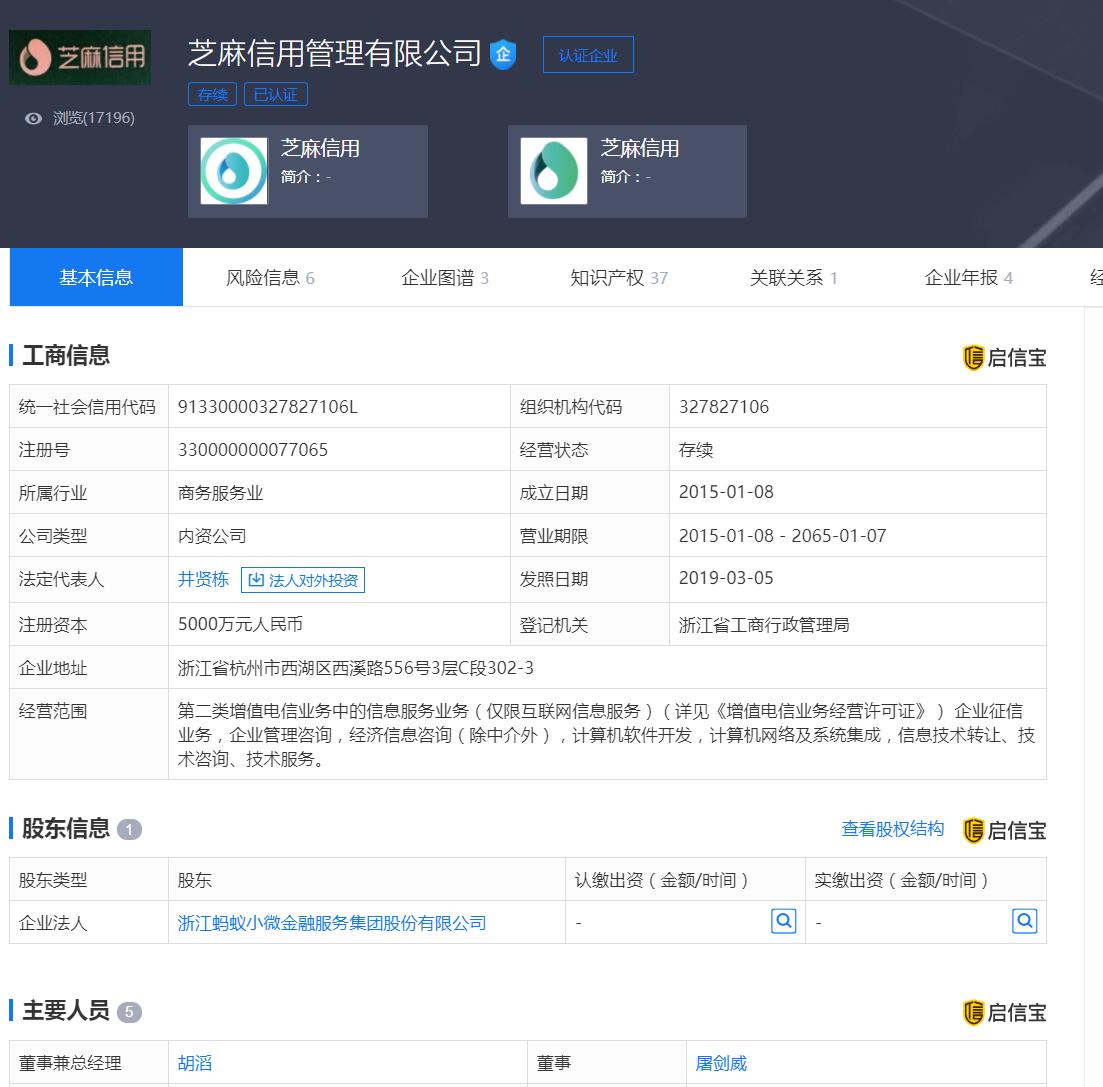Click credit code 91330000327827106L
1103x1087 pixels.
pyautogui.click(x=268, y=407)
